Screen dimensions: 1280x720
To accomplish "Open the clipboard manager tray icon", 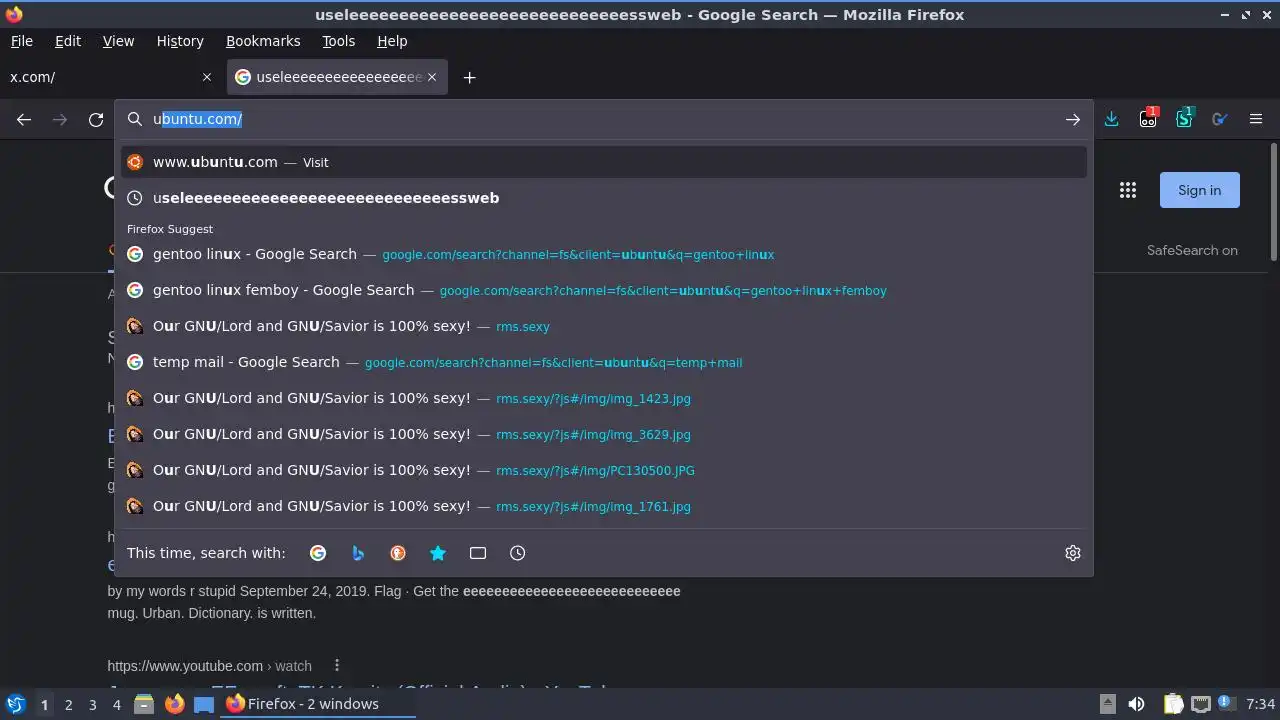I will (x=1174, y=704).
